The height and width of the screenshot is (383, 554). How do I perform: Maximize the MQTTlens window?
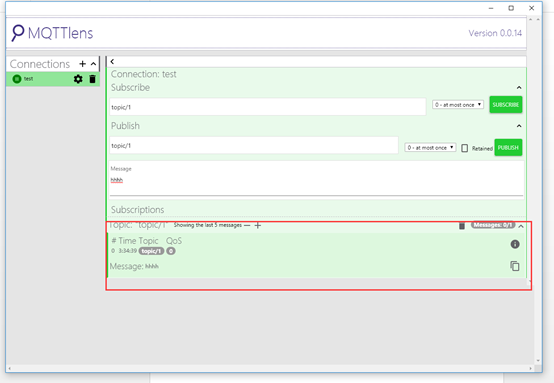pos(511,8)
